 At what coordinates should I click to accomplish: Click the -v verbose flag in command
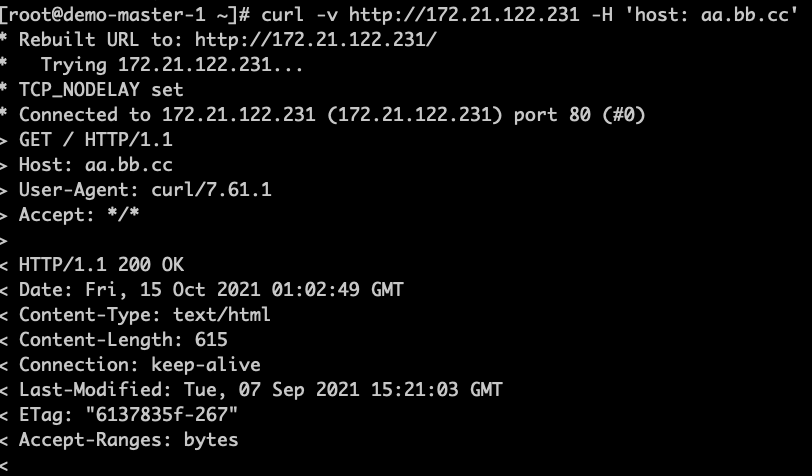click(x=327, y=15)
